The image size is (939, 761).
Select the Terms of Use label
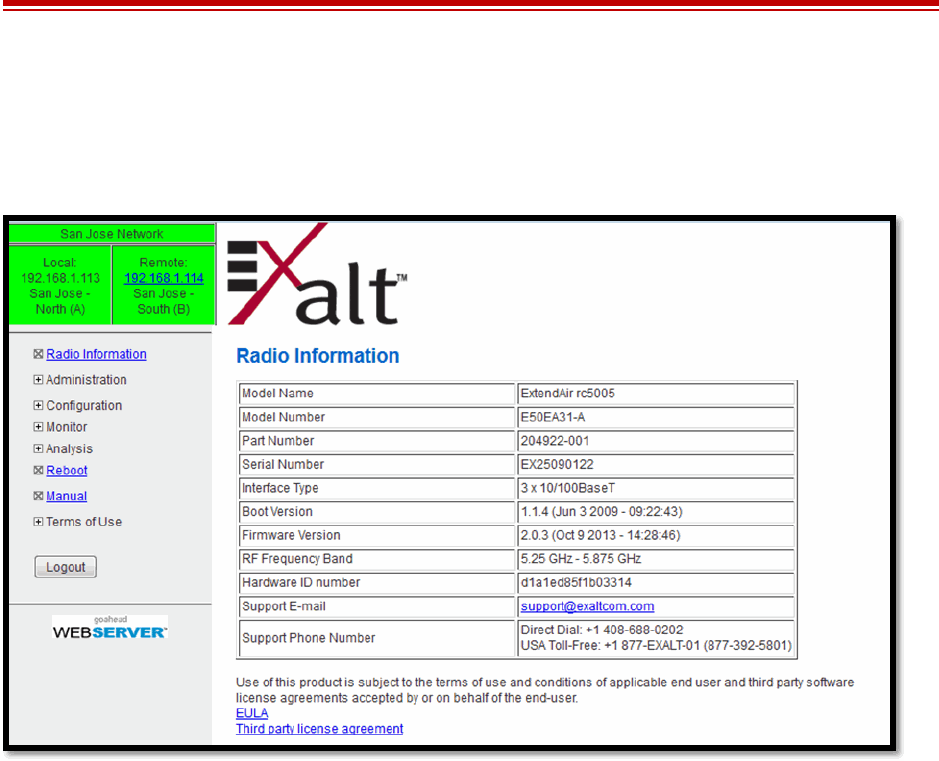coord(84,522)
